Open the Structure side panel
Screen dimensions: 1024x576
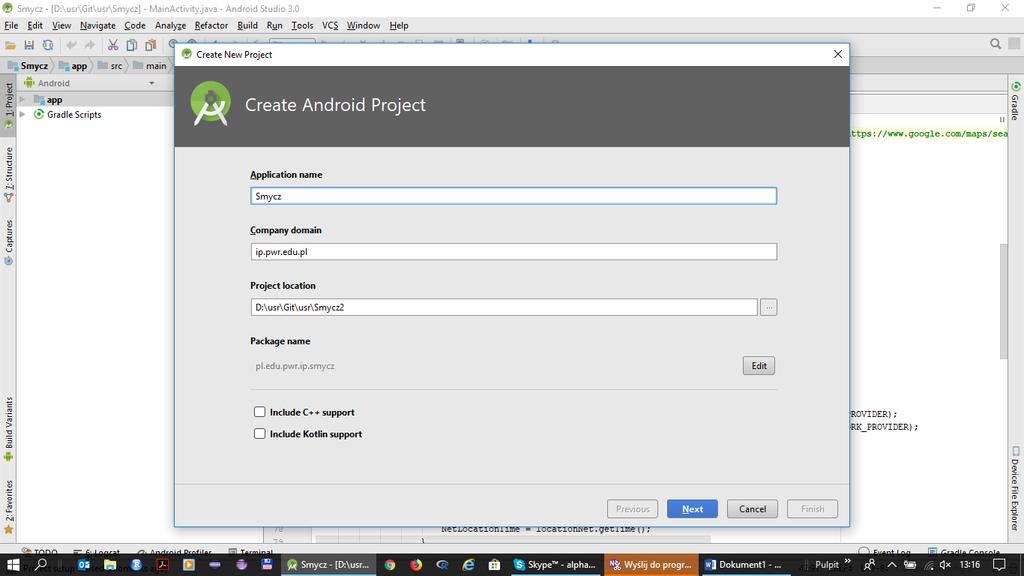(x=8, y=174)
